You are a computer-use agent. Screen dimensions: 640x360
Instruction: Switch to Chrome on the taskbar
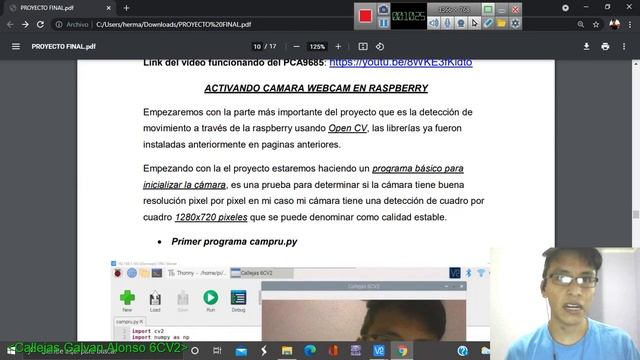click(402, 351)
